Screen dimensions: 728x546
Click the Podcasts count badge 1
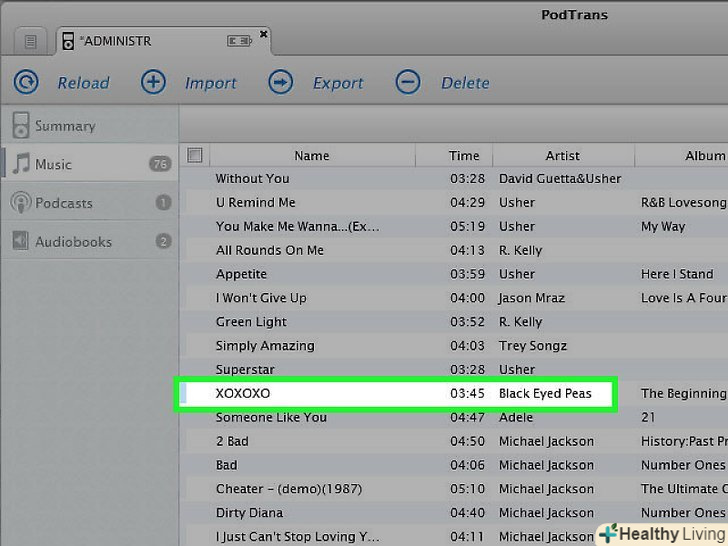[163, 202]
